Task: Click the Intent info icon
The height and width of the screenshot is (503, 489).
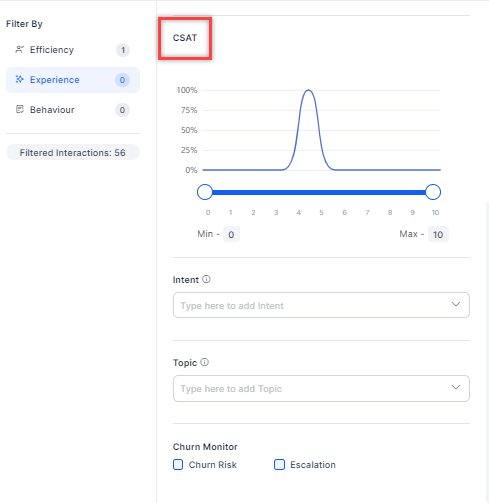Action: (x=206, y=279)
